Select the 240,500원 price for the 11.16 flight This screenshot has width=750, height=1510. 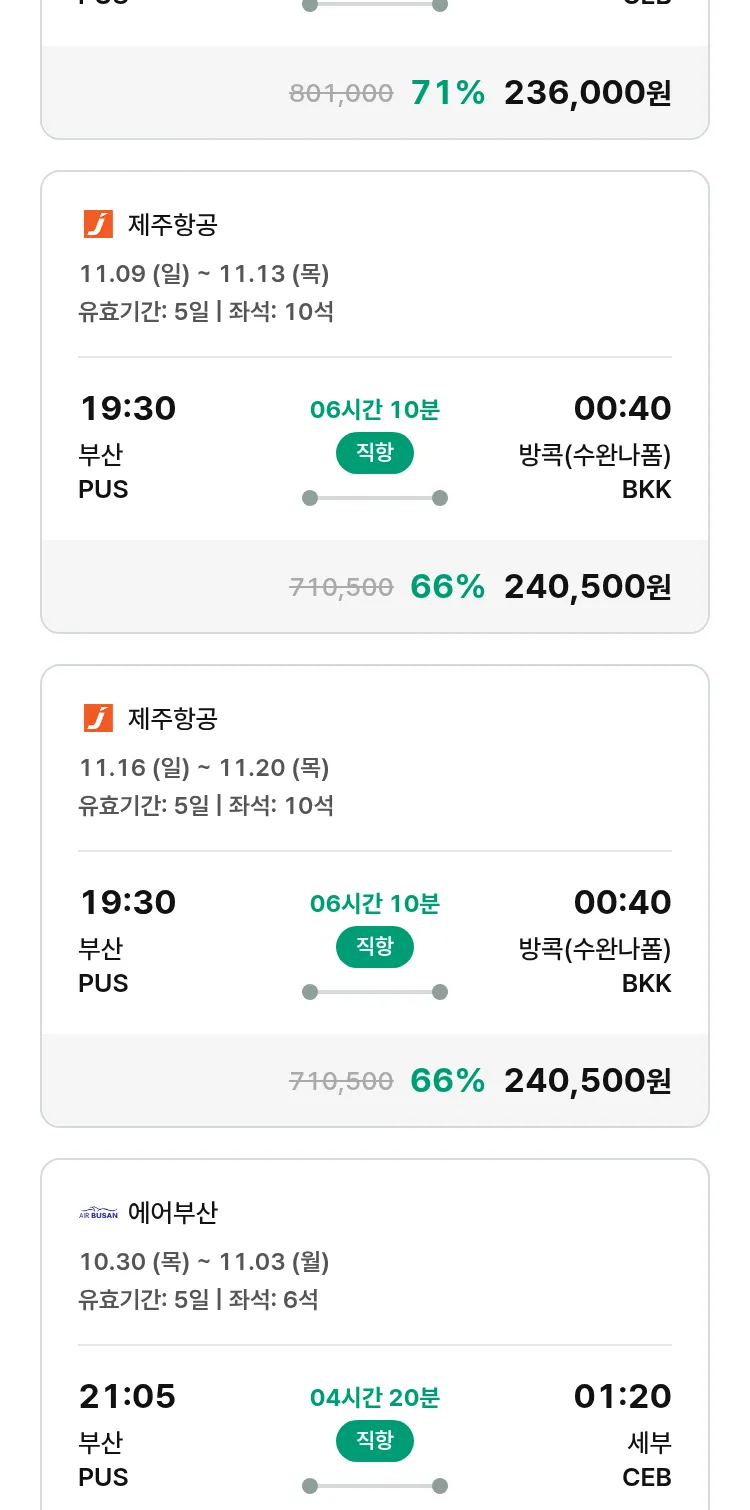(x=587, y=1081)
